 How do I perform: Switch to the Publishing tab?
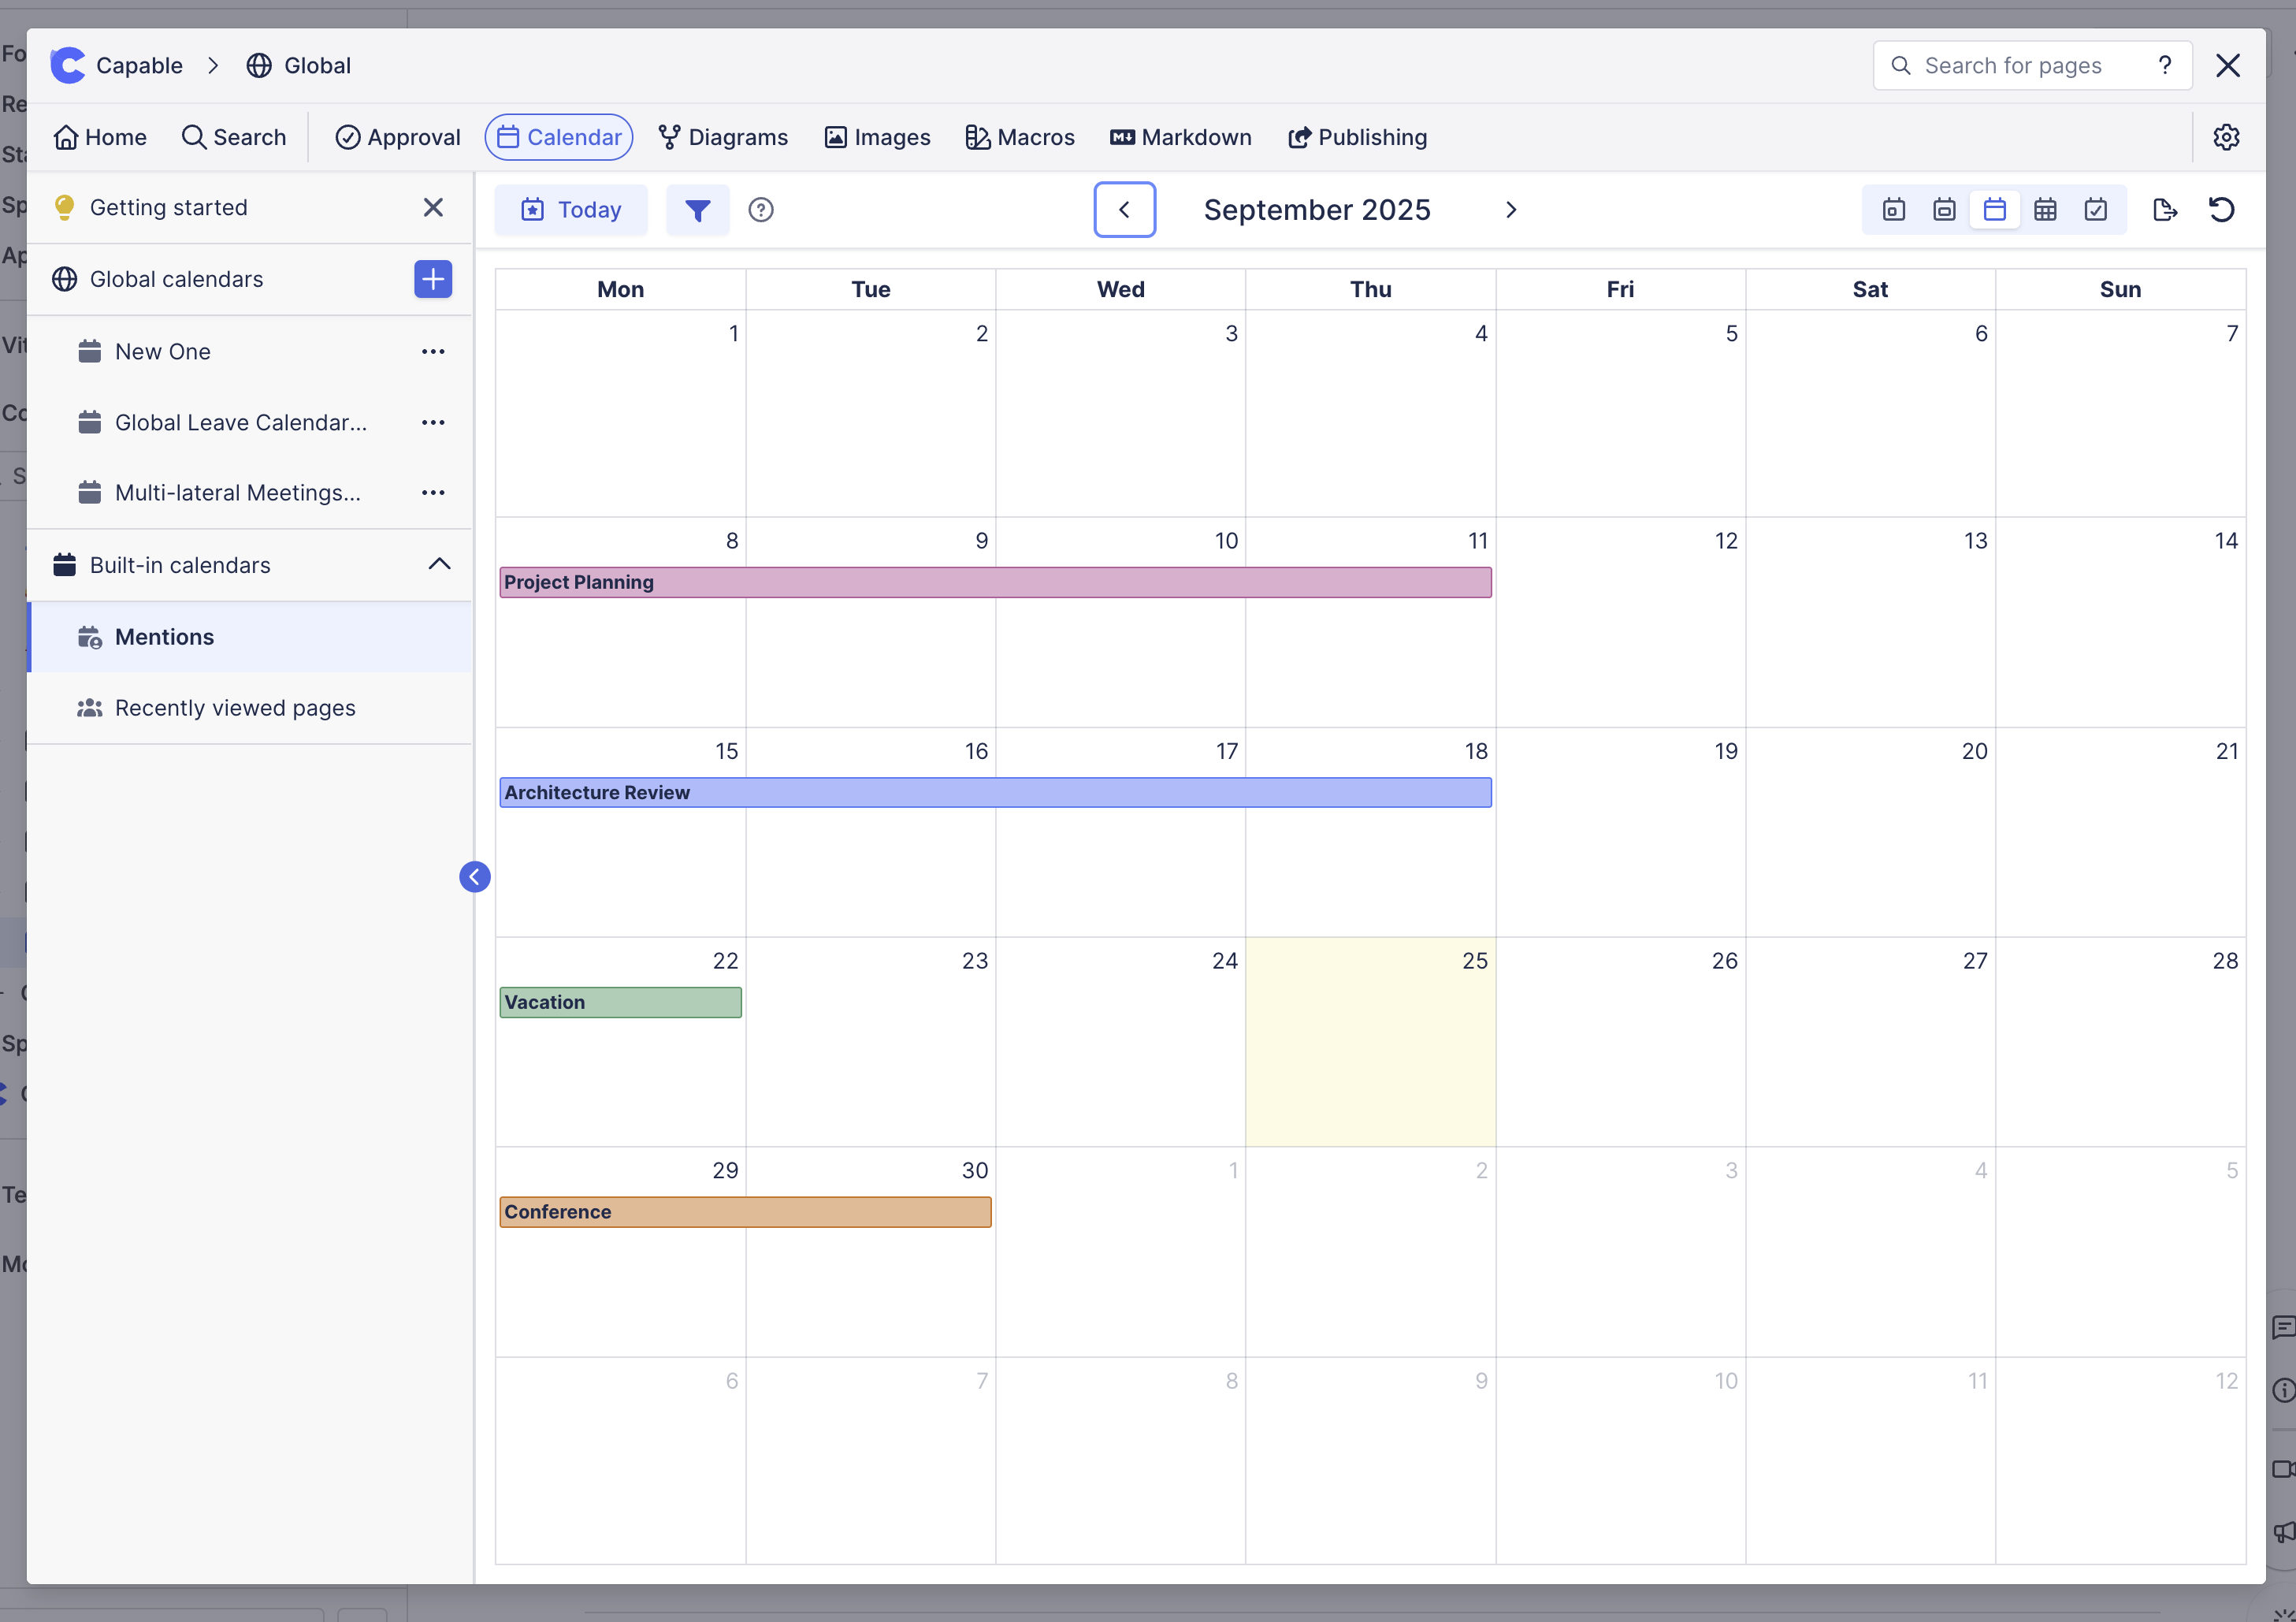[1357, 137]
